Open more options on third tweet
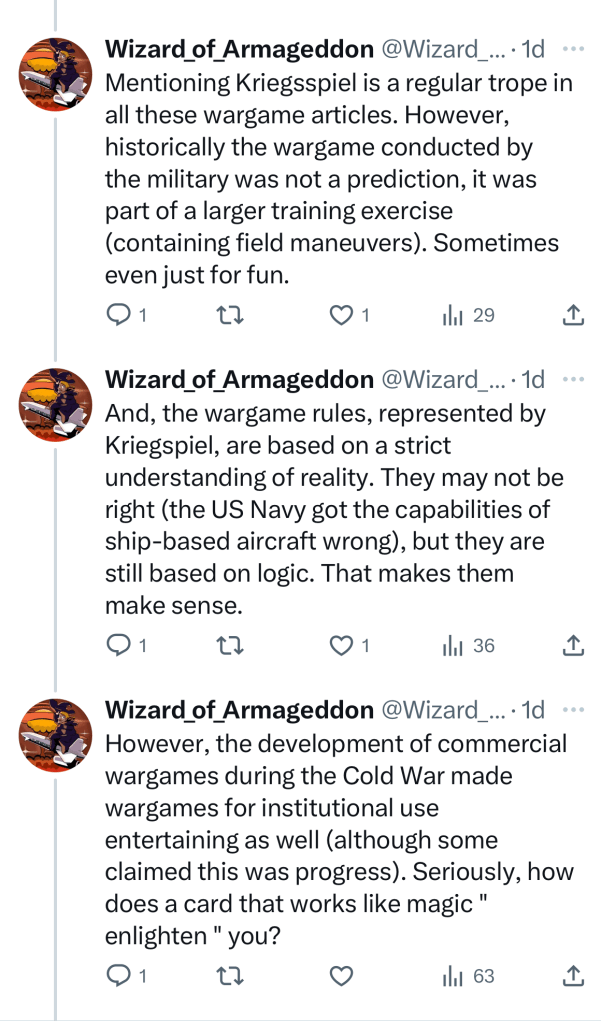 [573, 709]
